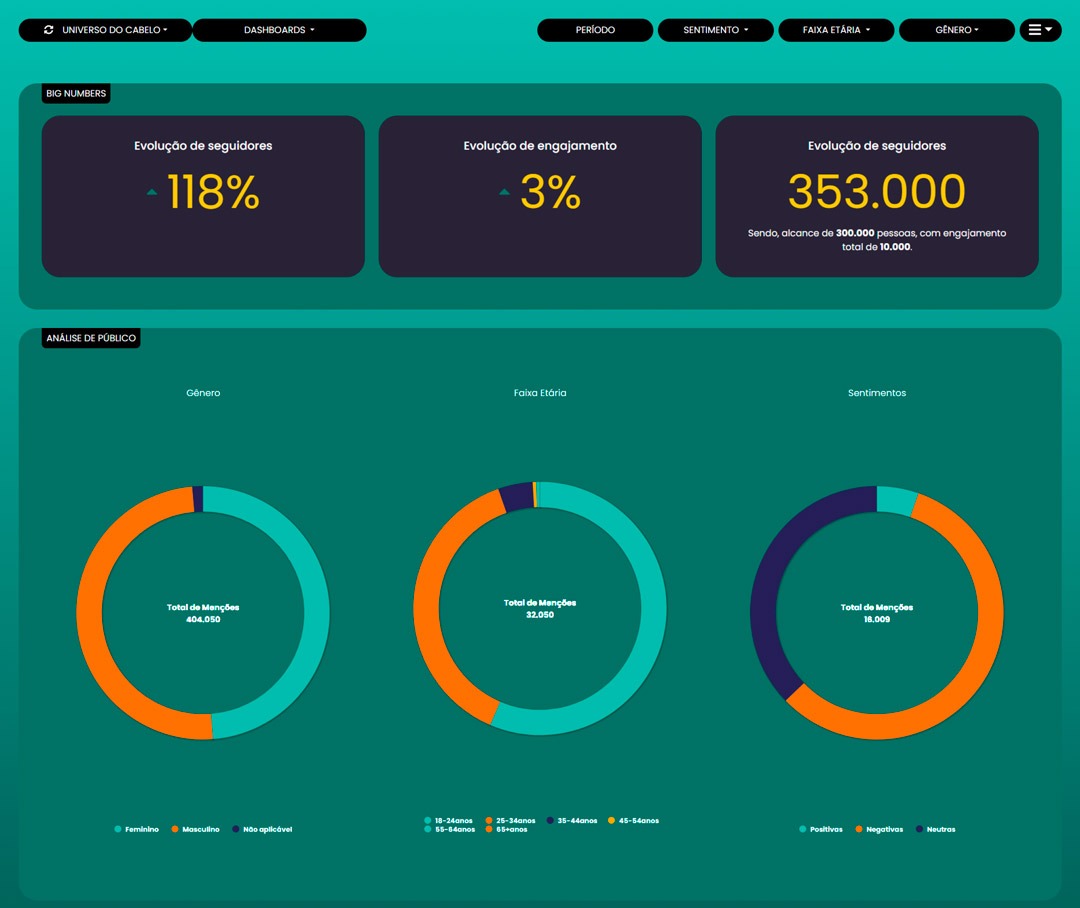This screenshot has height=908, width=1080.
Task: Click the Total de Menções 404.050 label
Action: [x=203, y=613]
